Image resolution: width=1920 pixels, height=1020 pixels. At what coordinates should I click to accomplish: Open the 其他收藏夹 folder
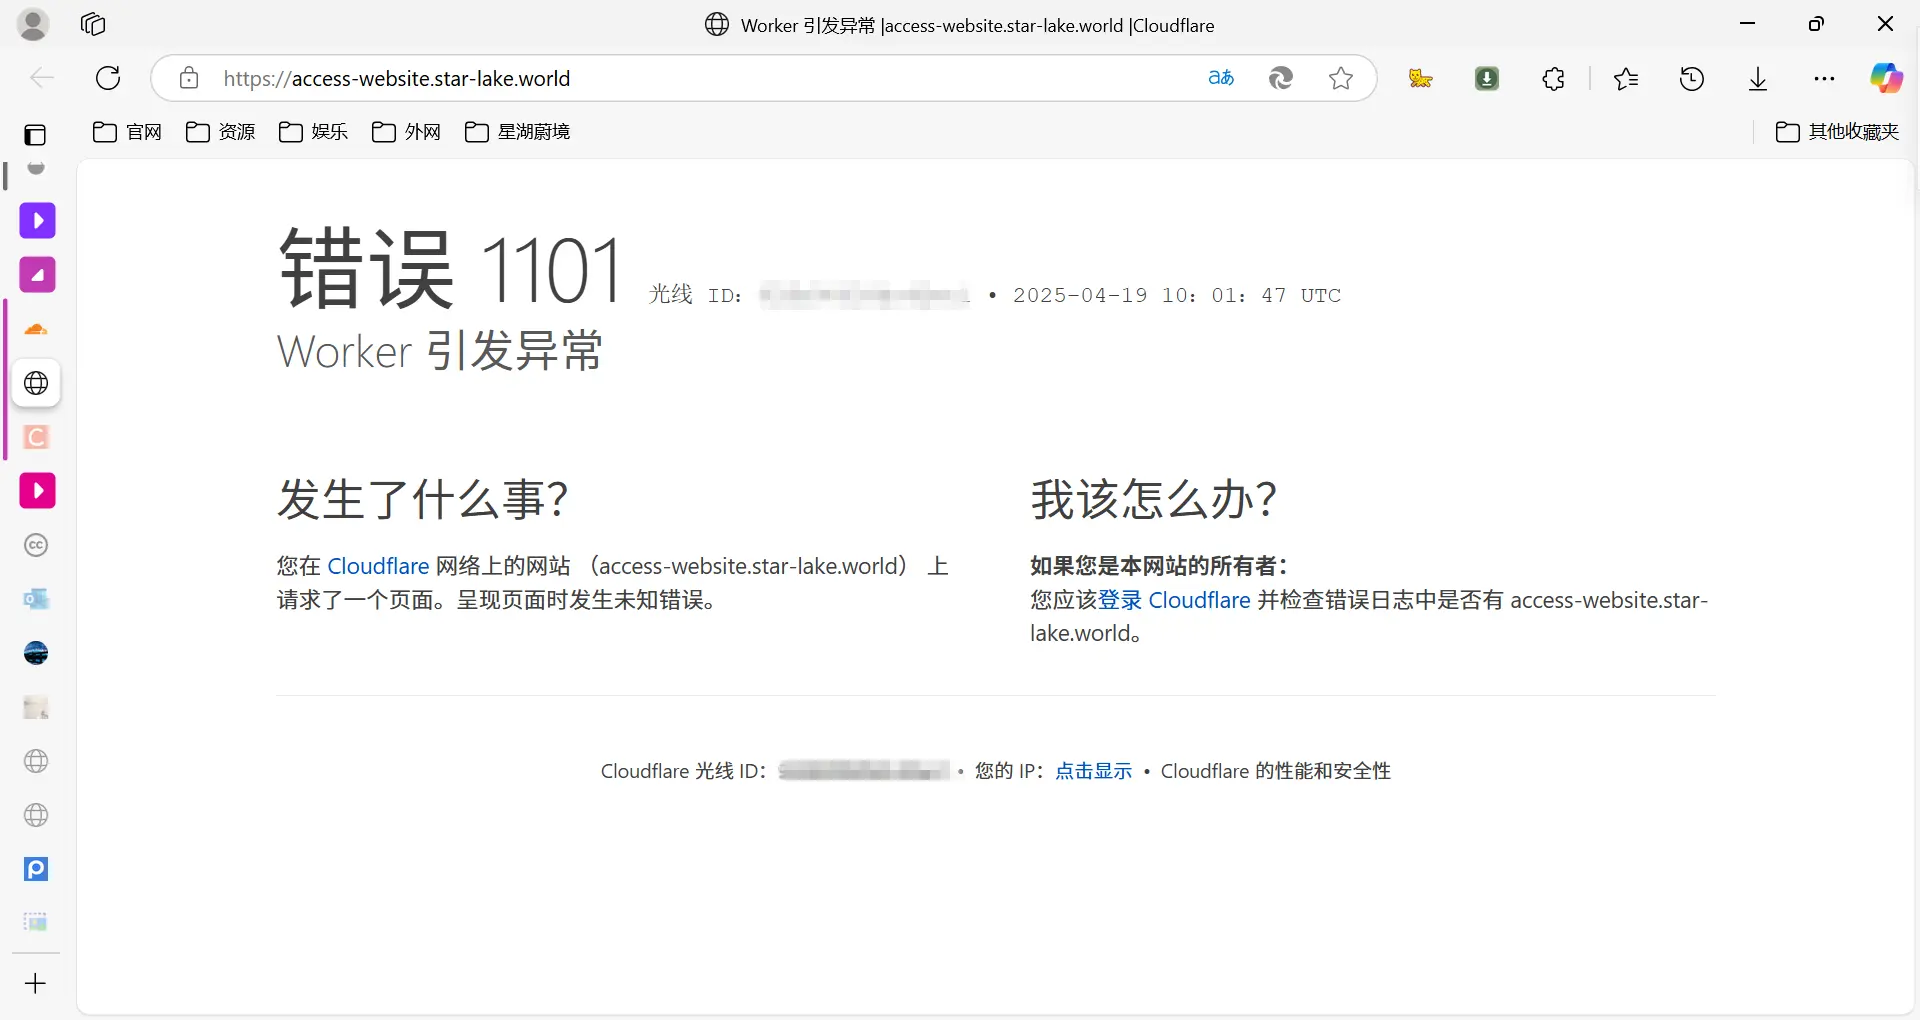point(1837,132)
